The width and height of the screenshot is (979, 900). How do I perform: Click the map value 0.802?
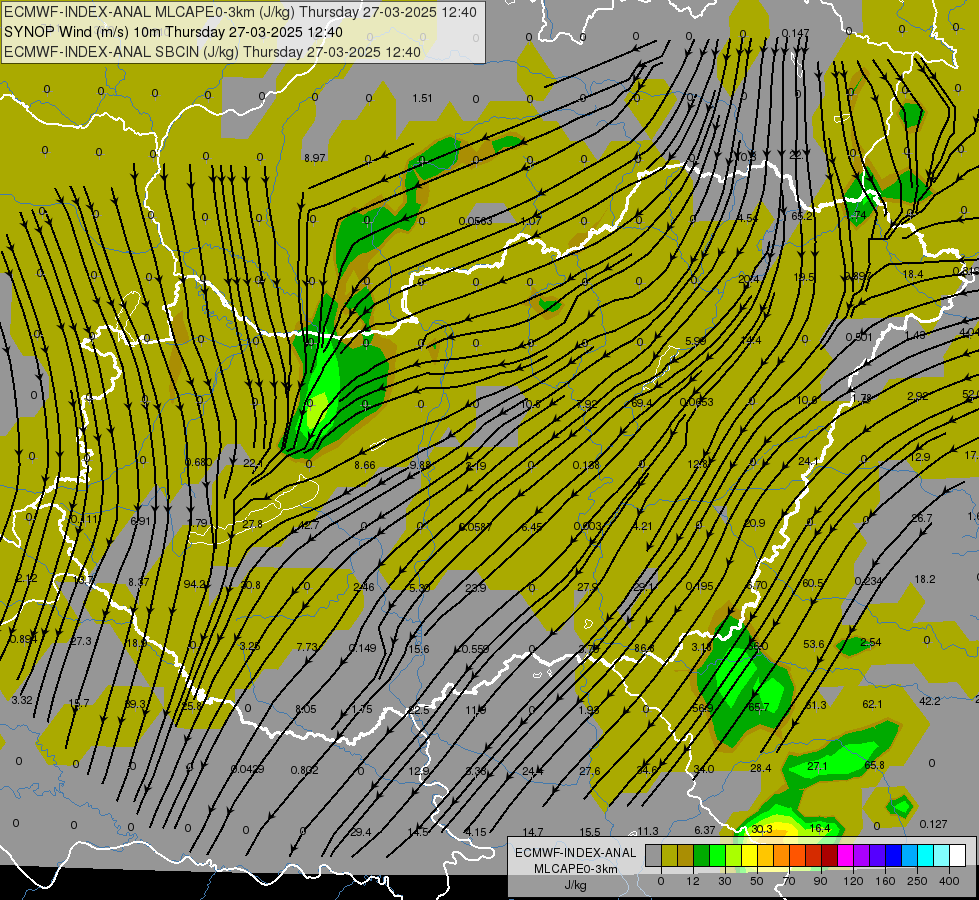click(305, 770)
